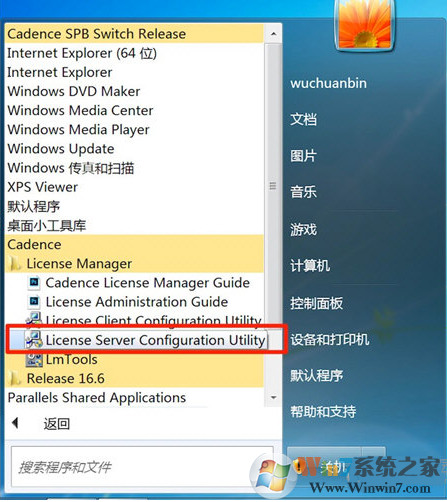447x502 pixels.
Task: Go back with the 返回 button
Action: click(x=57, y=424)
